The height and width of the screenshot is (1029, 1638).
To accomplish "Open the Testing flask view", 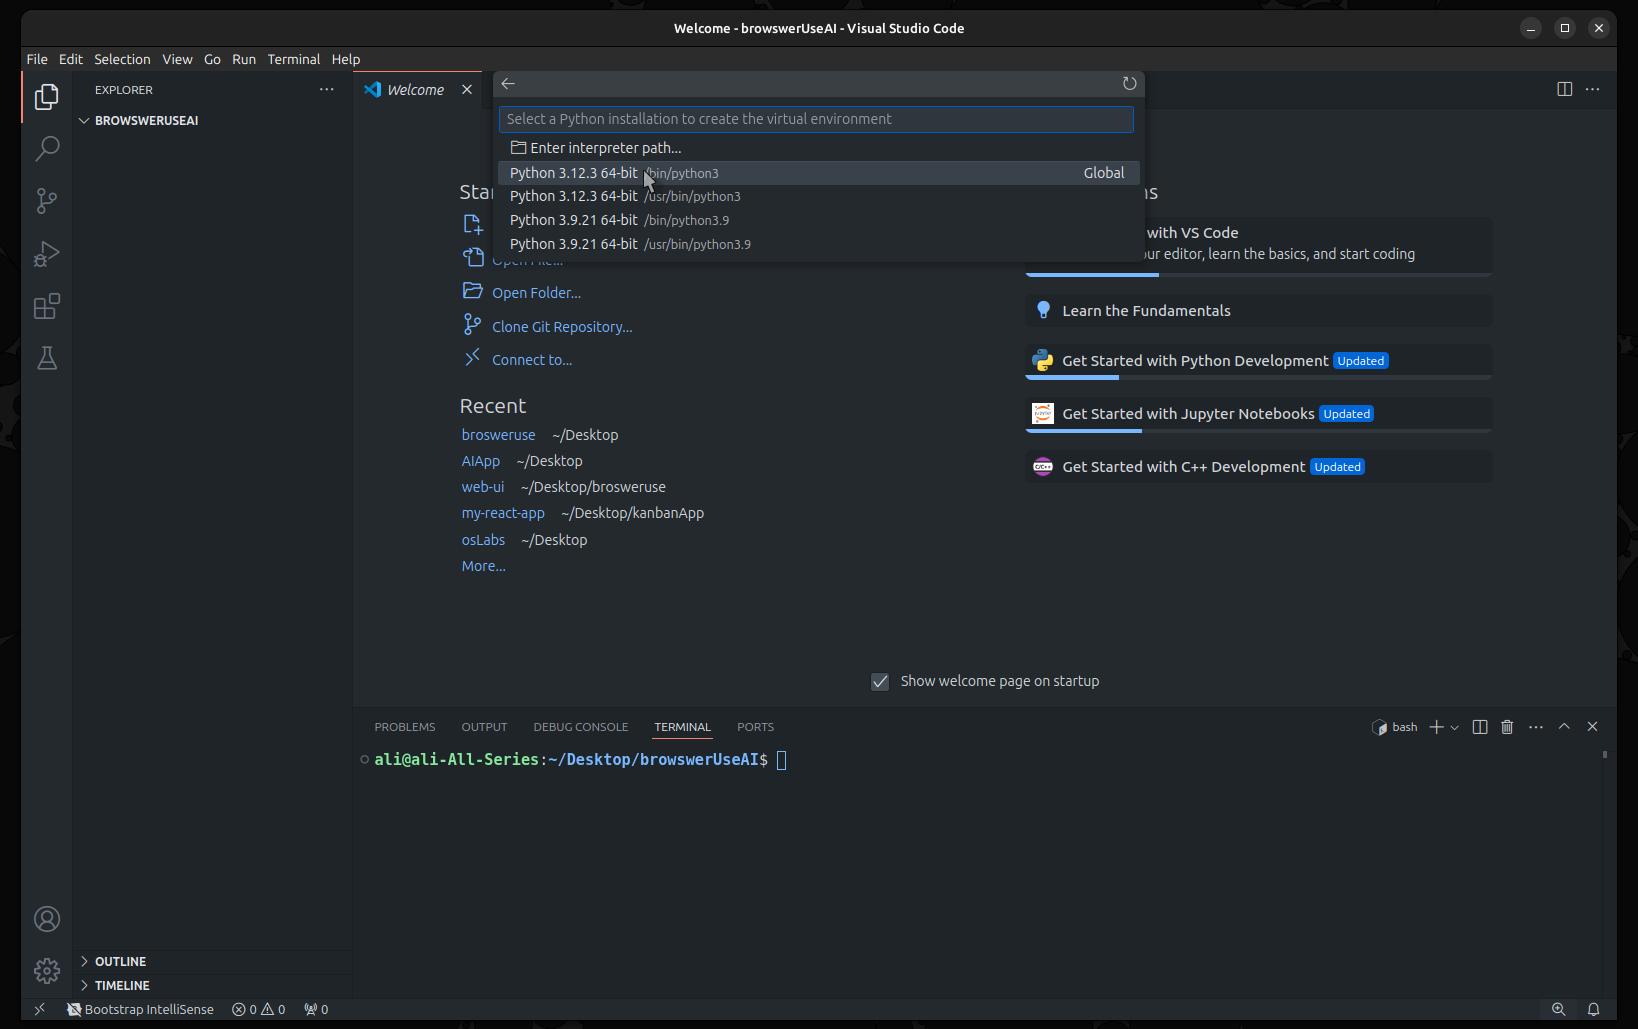I will [46, 358].
